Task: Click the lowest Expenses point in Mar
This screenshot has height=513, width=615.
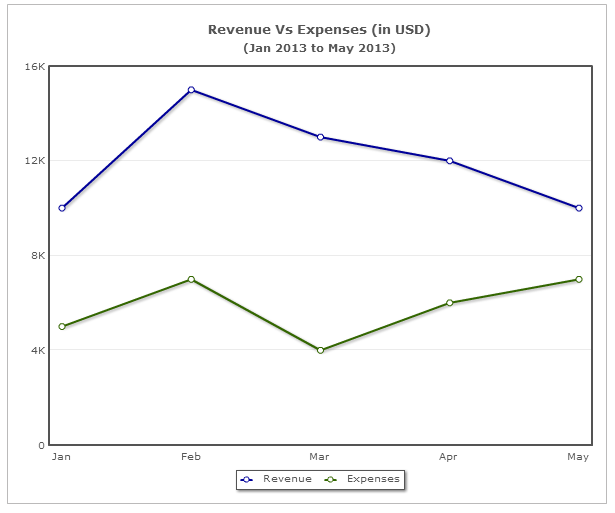Action: pos(320,350)
